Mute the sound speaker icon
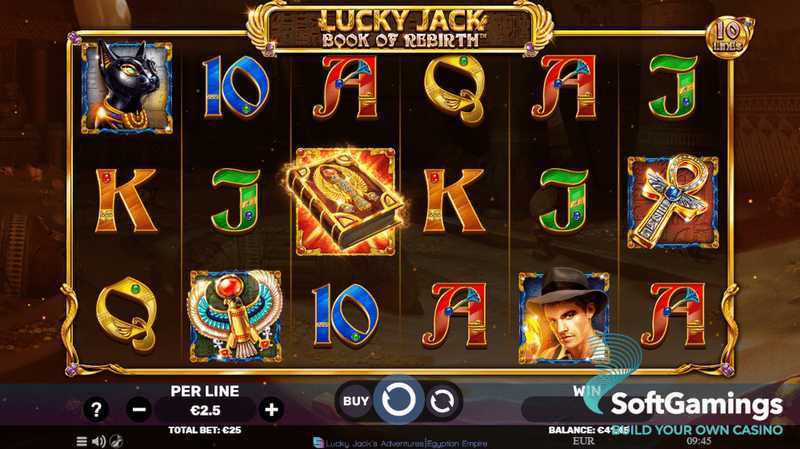 pos(99,441)
